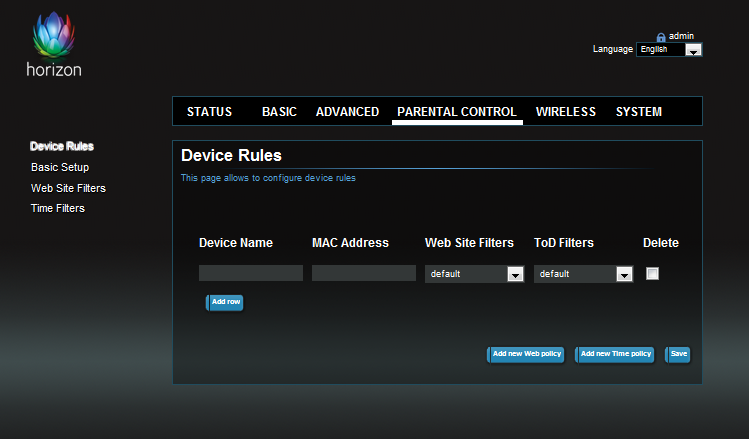Switch to the BASIC tab
Viewport: 749px width, 439px height.
point(279,112)
